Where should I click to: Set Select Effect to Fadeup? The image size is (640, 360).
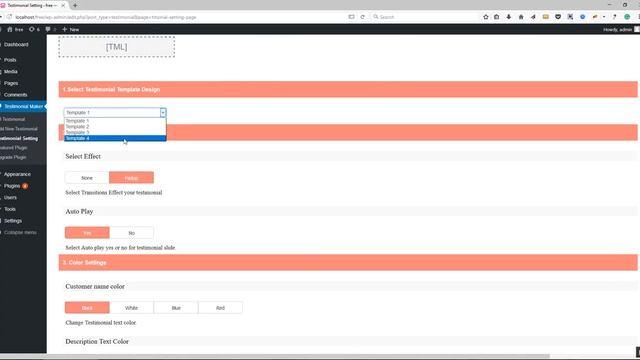point(131,178)
